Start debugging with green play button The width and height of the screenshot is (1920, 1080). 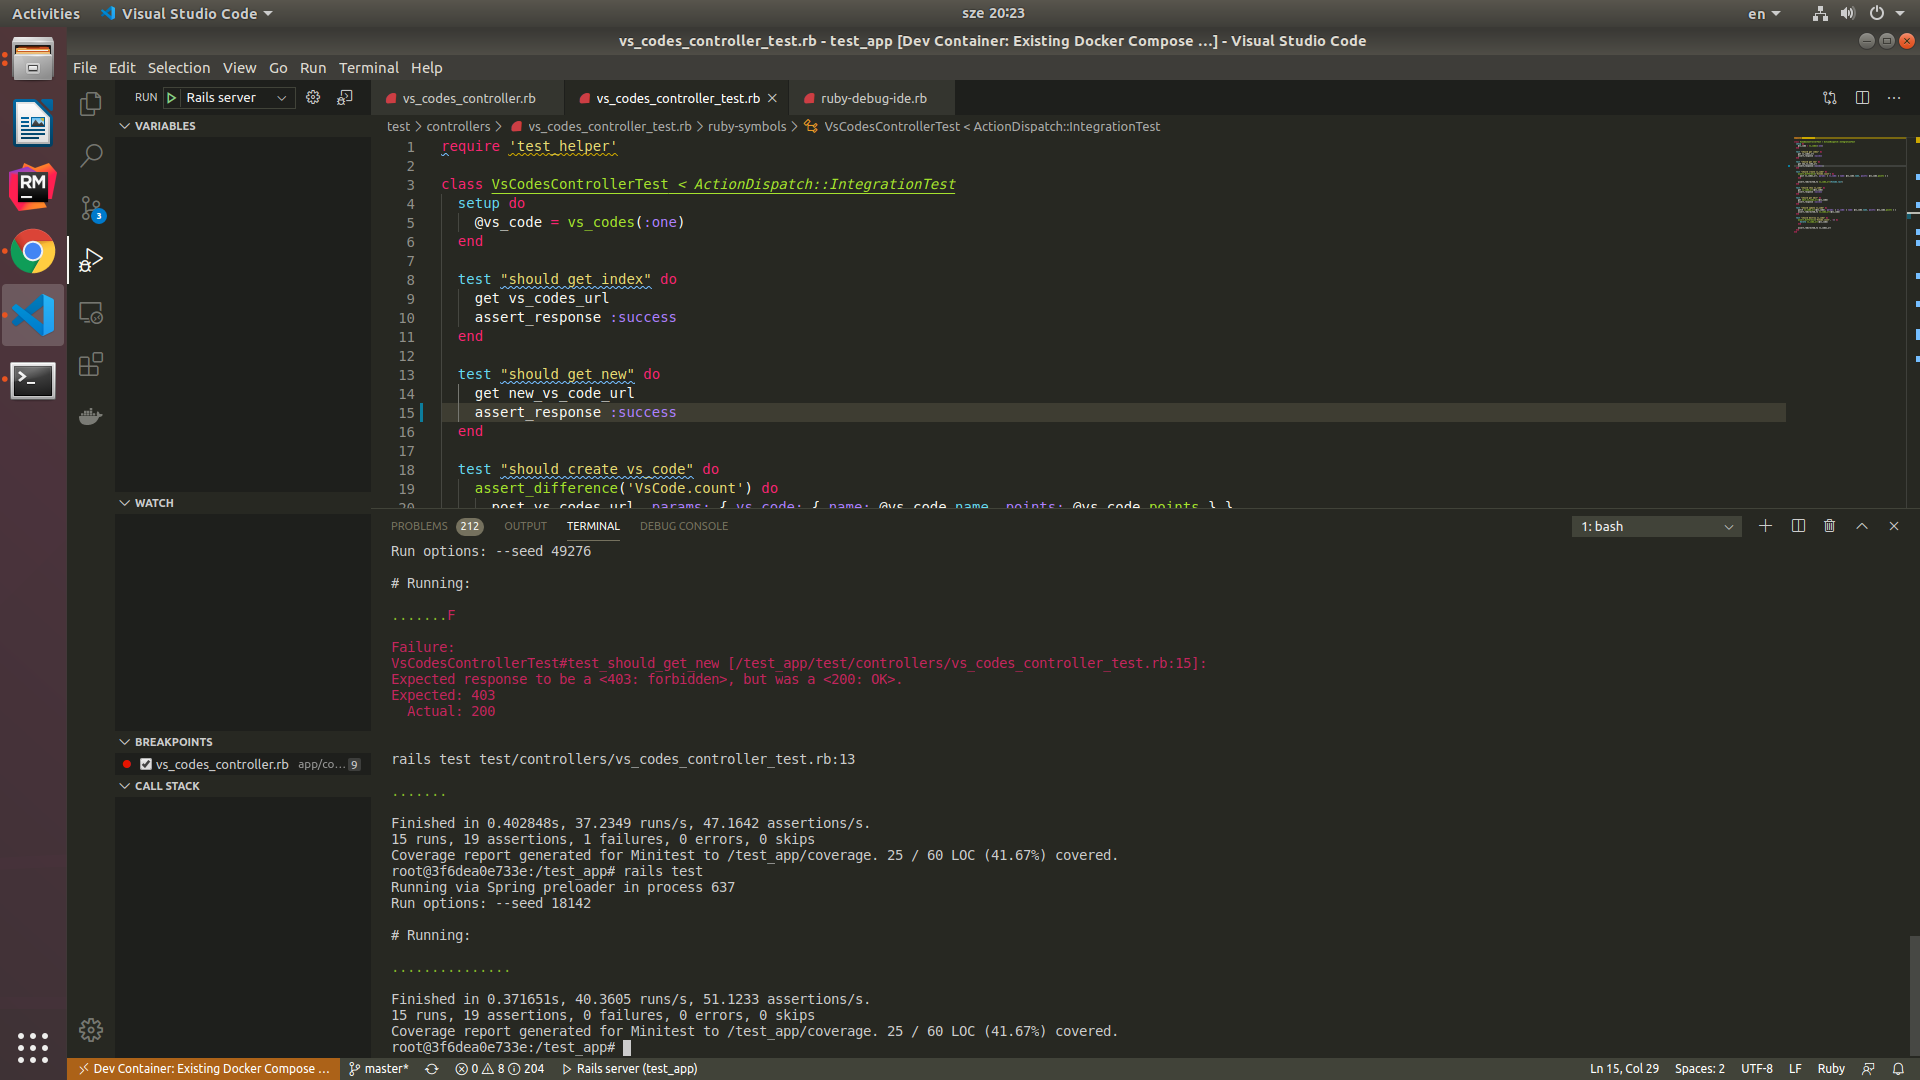pos(172,97)
